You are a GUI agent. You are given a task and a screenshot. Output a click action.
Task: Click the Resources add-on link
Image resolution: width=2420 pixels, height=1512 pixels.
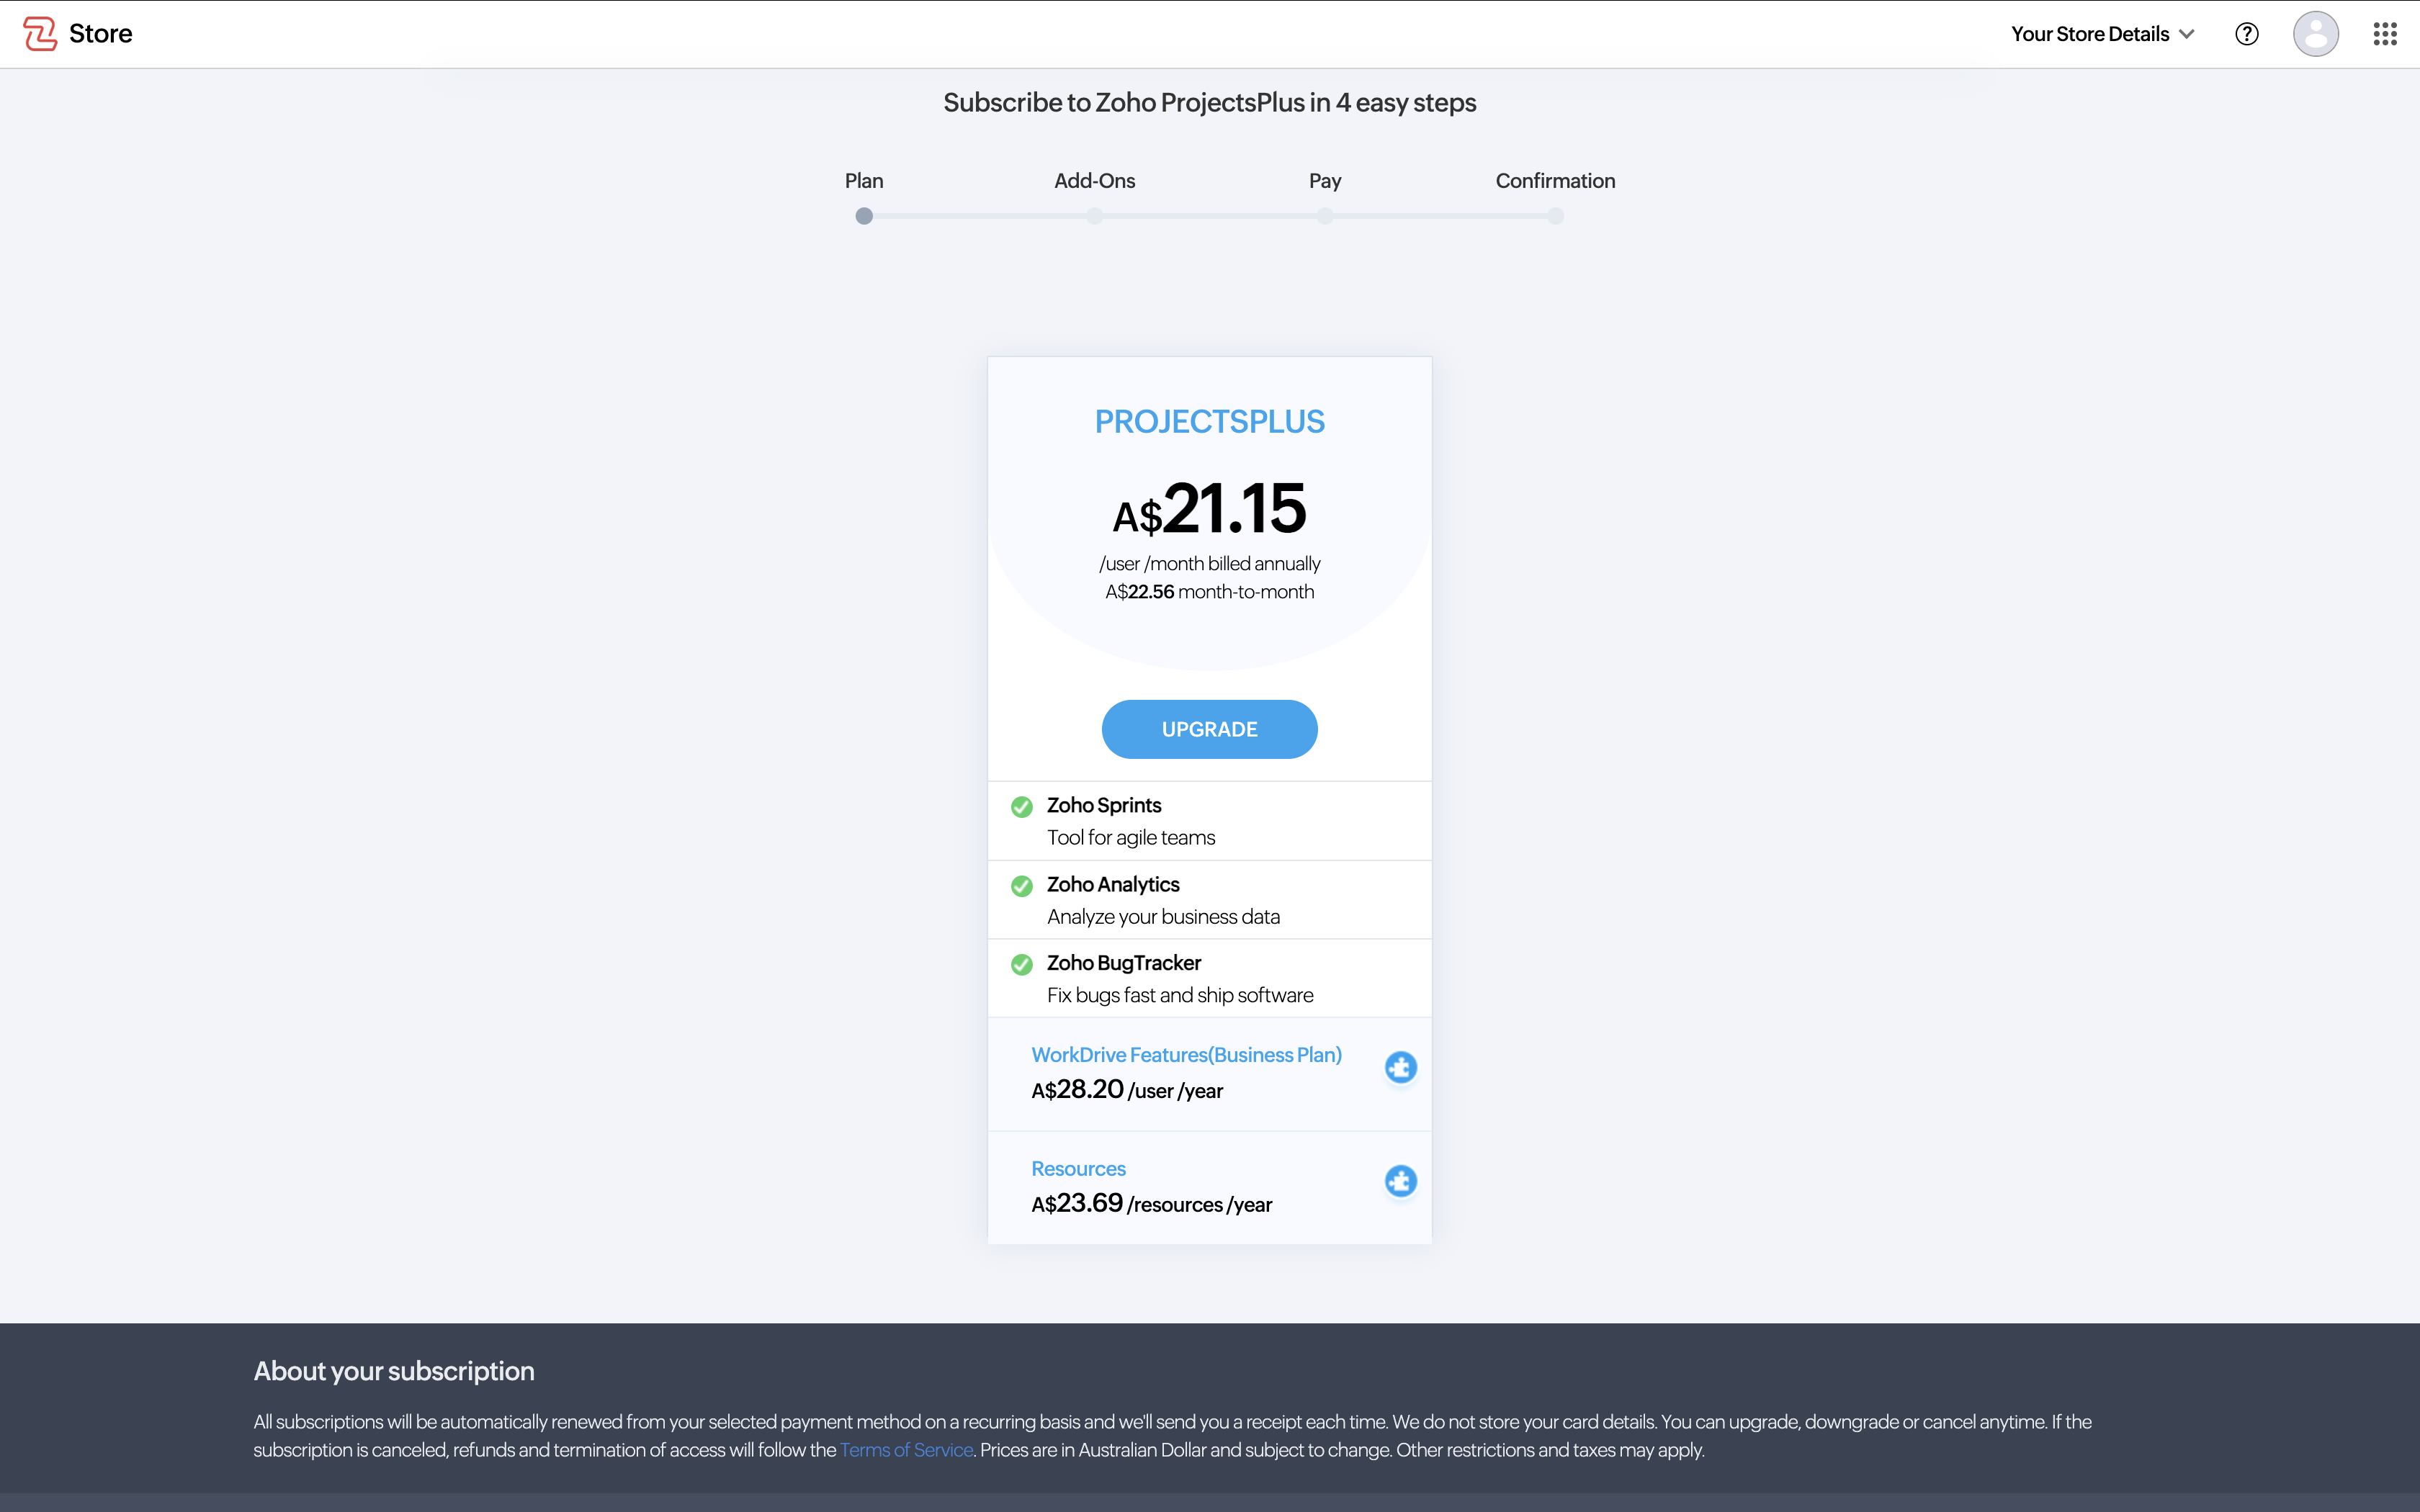[1078, 1169]
